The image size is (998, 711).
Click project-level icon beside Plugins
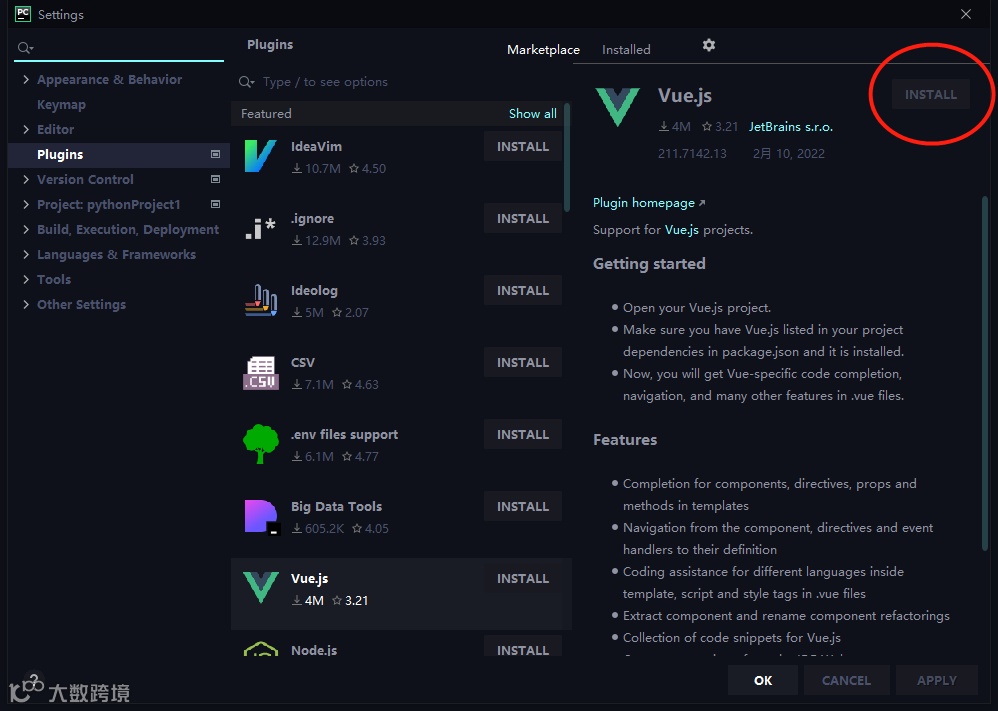215,154
